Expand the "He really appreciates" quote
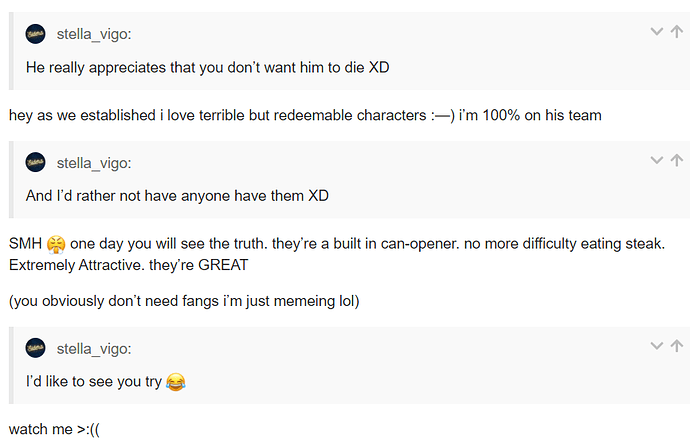This screenshot has height=446, width=690. tap(656, 32)
